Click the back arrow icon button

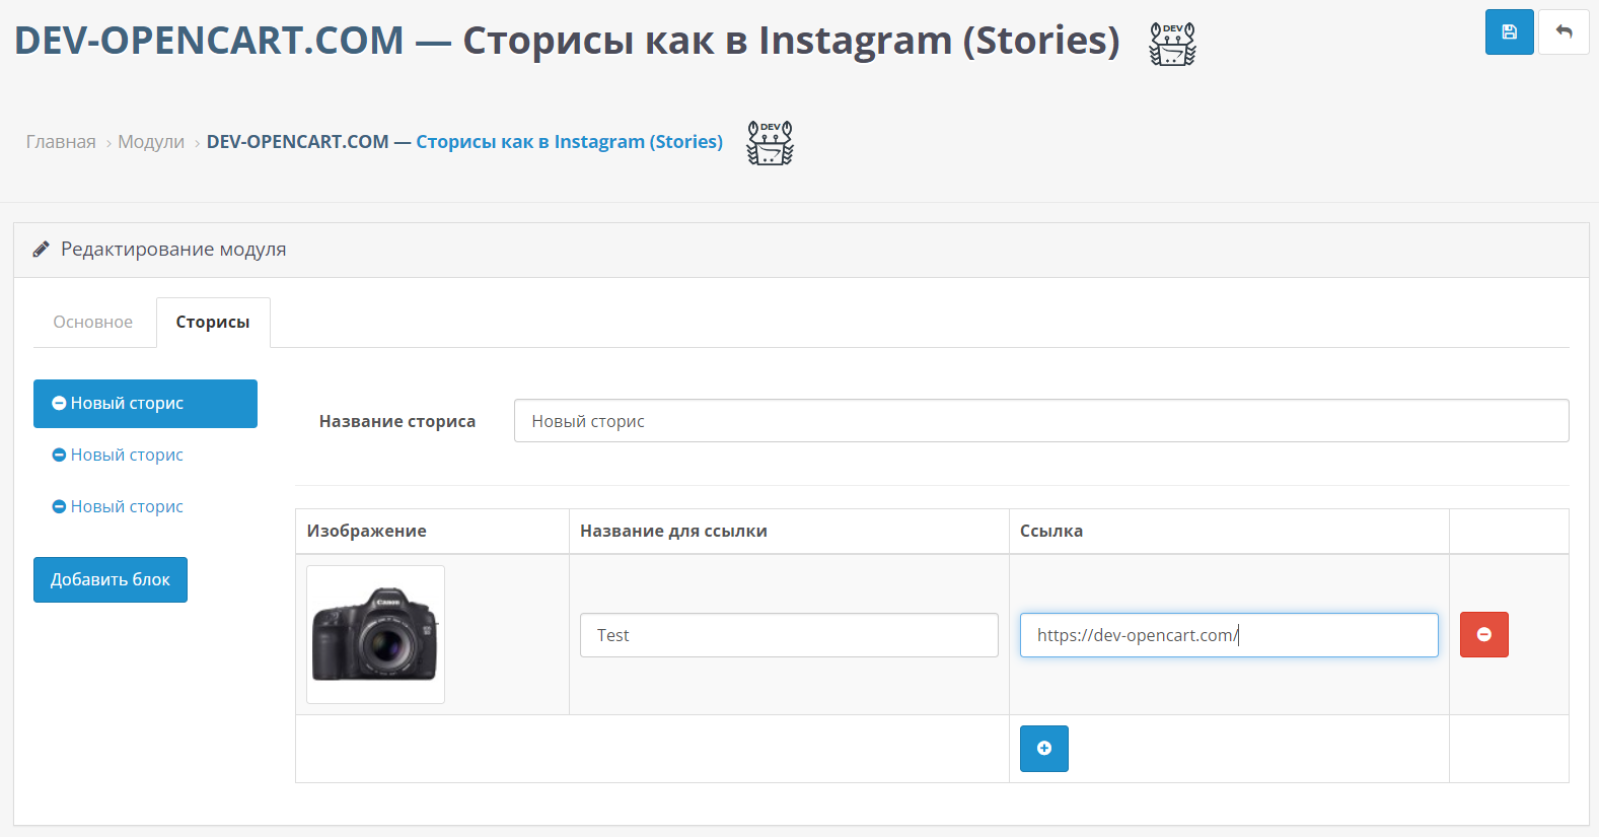coord(1564,32)
